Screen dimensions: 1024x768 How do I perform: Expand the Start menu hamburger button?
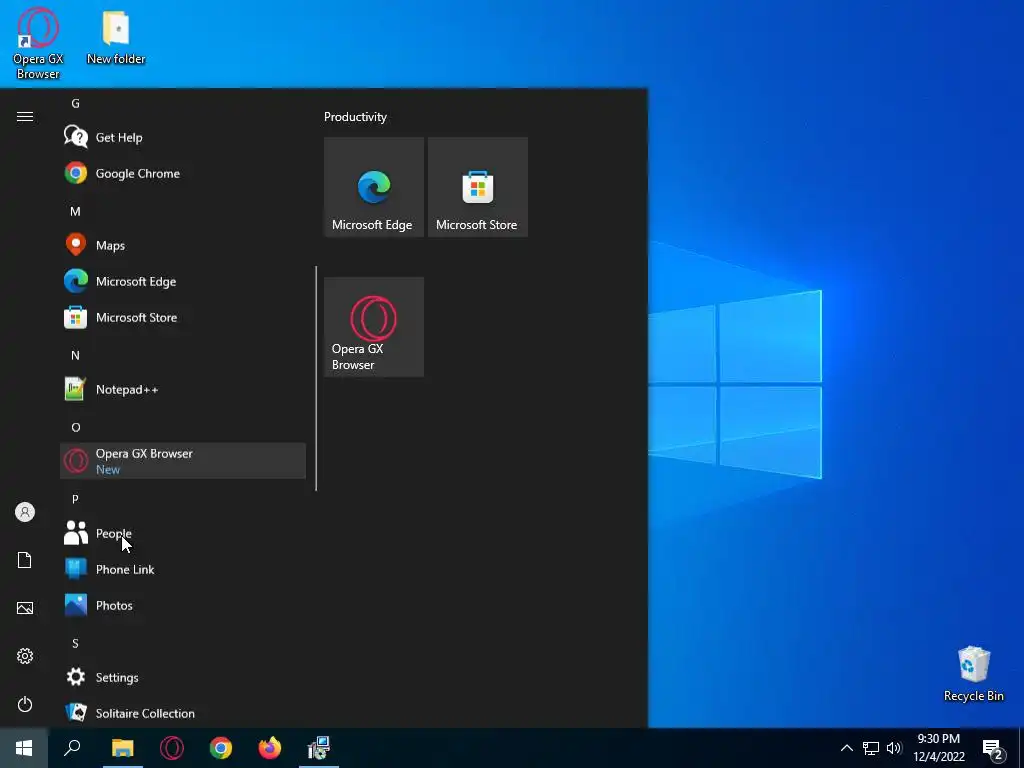[x=25, y=117]
